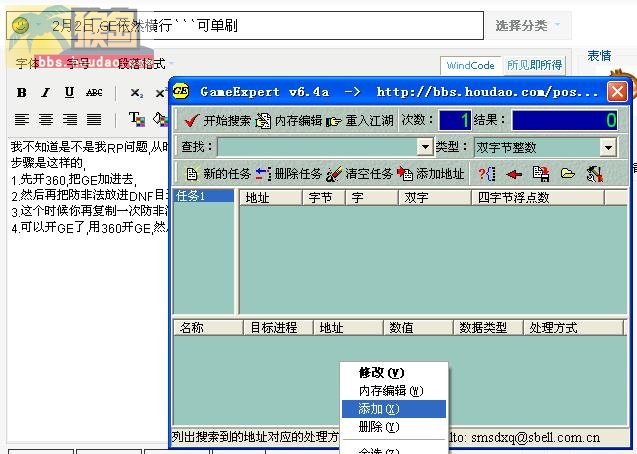
Task: Select 删除(Y) in context menu
Action: pos(394,427)
